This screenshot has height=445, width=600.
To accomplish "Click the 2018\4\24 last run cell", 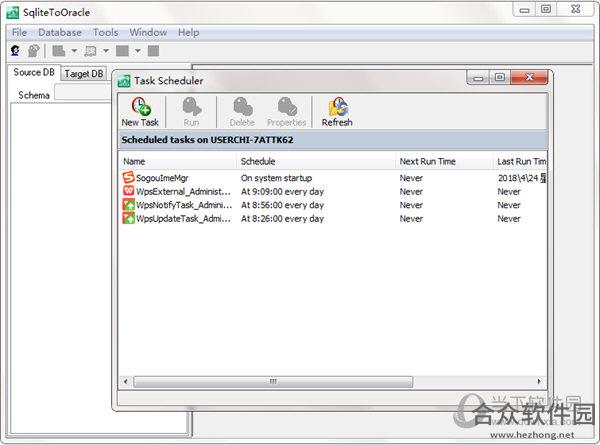I will (x=522, y=178).
